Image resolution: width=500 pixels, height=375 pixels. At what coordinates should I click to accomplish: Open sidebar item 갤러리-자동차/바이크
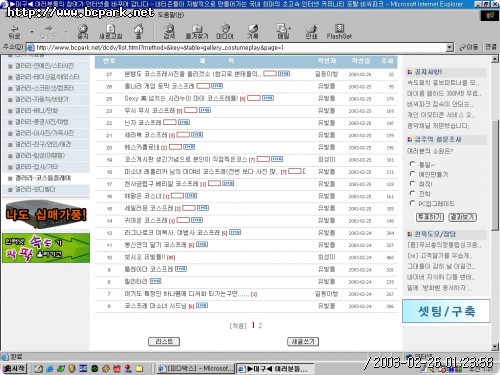pyautogui.click(x=42, y=99)
